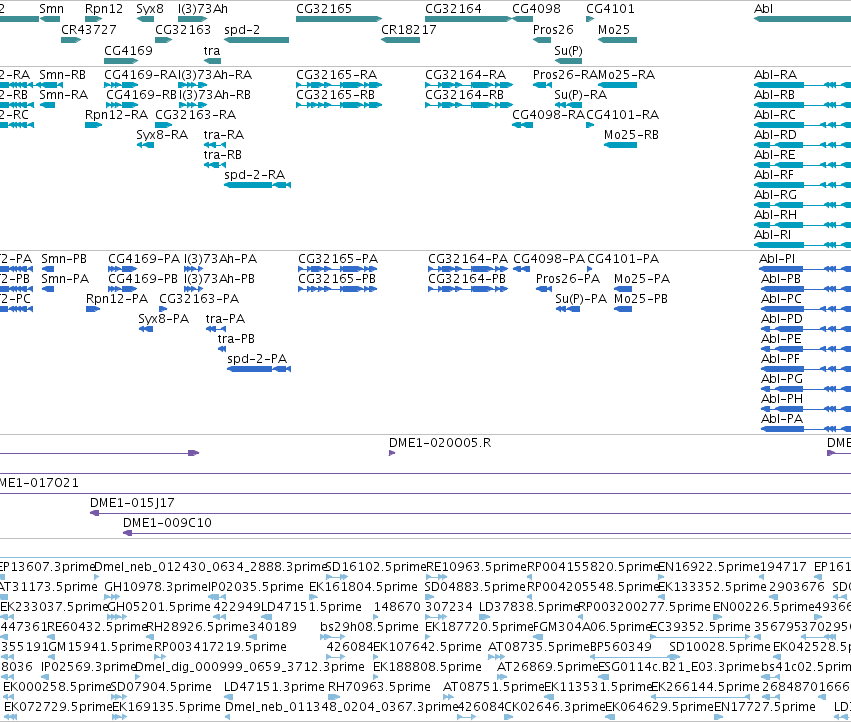Click the CG32163 gene label in gene track
This screenshot has width=851, height=722.
click(x=183, y=29)
